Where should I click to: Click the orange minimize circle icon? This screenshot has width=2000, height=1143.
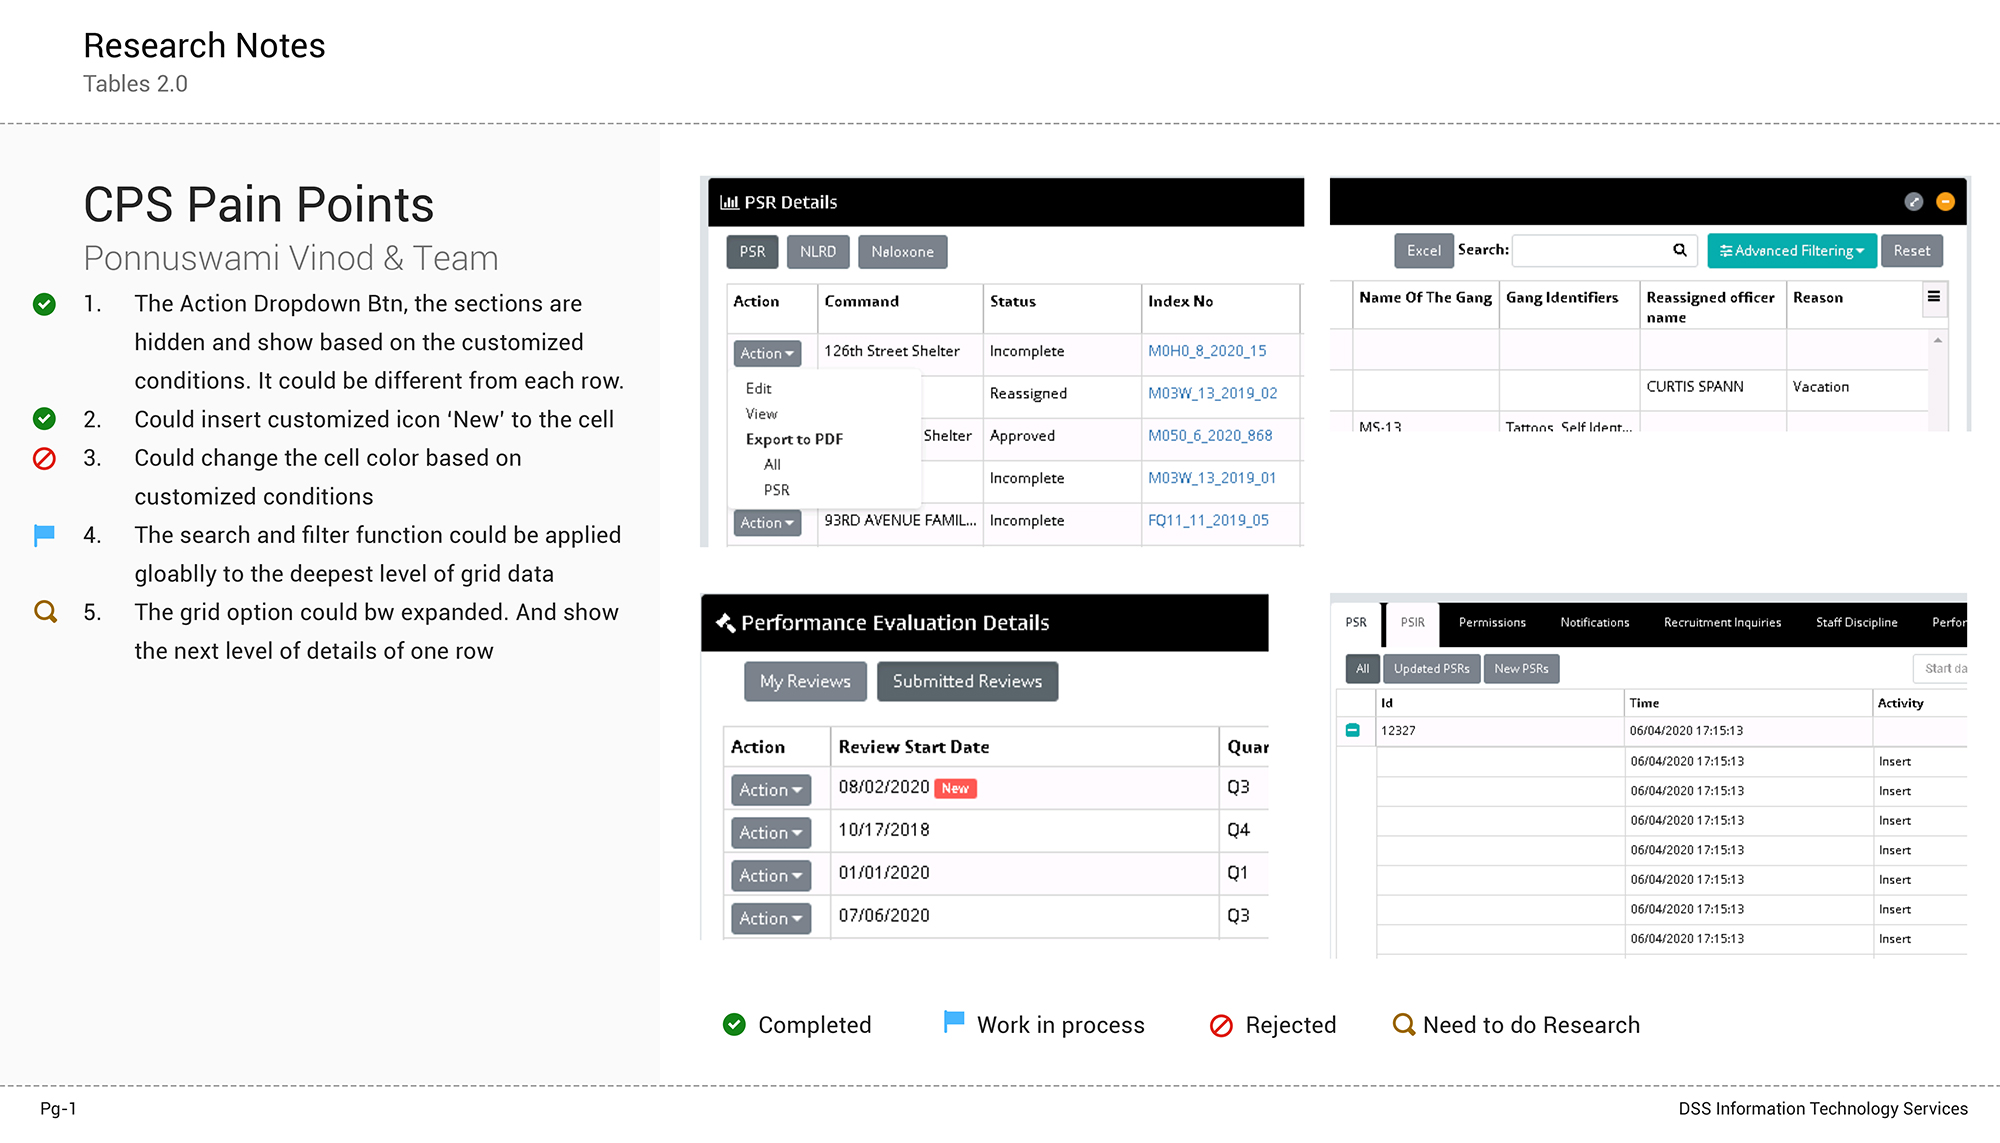tap(1945, 202)
